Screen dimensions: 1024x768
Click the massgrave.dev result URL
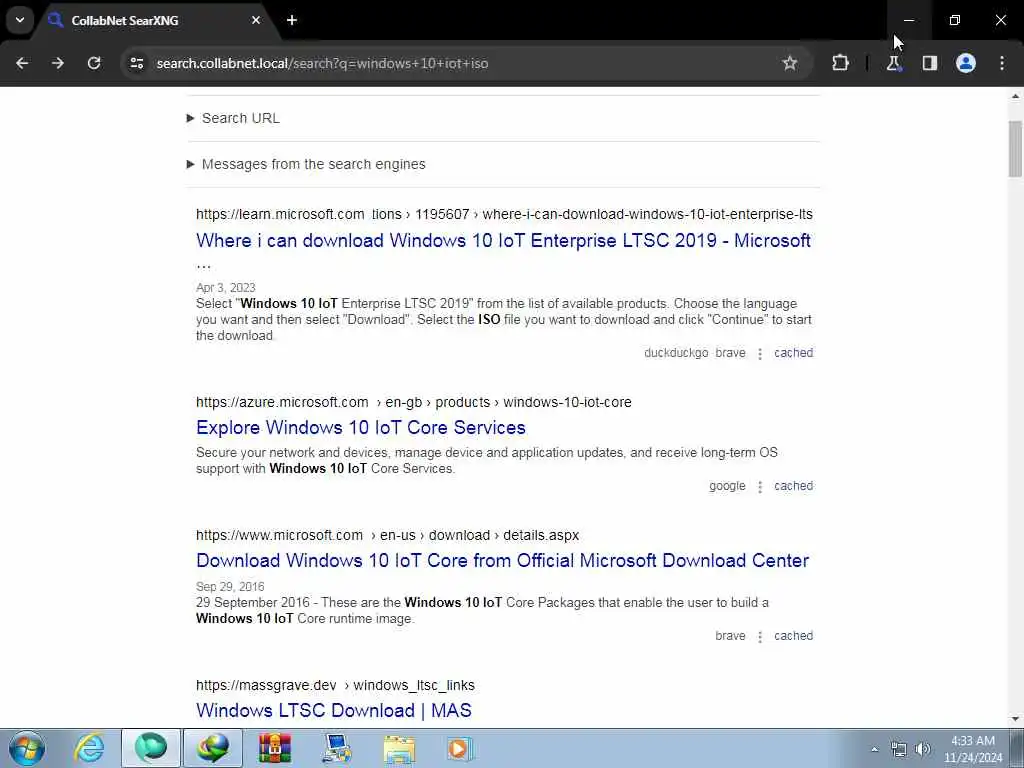pos(335,685)
